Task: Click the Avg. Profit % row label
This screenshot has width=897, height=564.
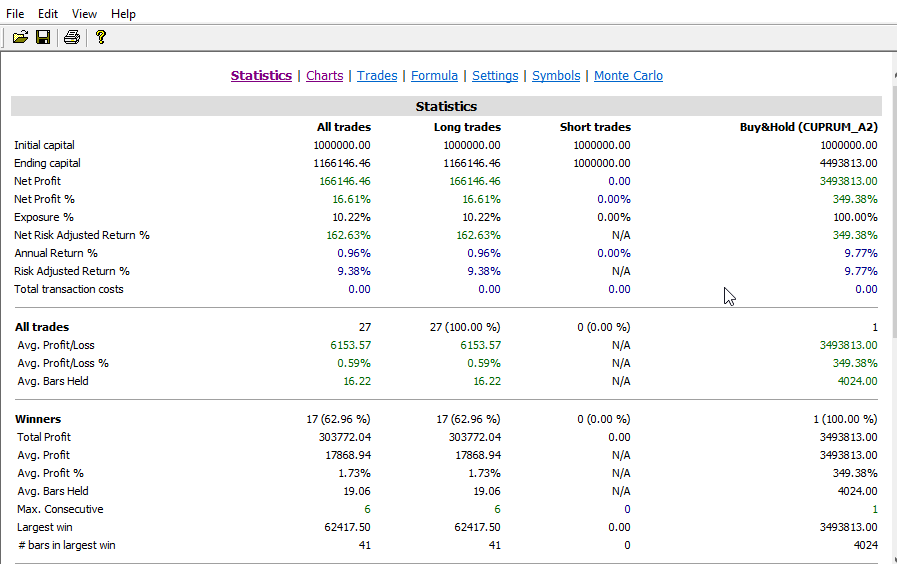Action: 50,473
